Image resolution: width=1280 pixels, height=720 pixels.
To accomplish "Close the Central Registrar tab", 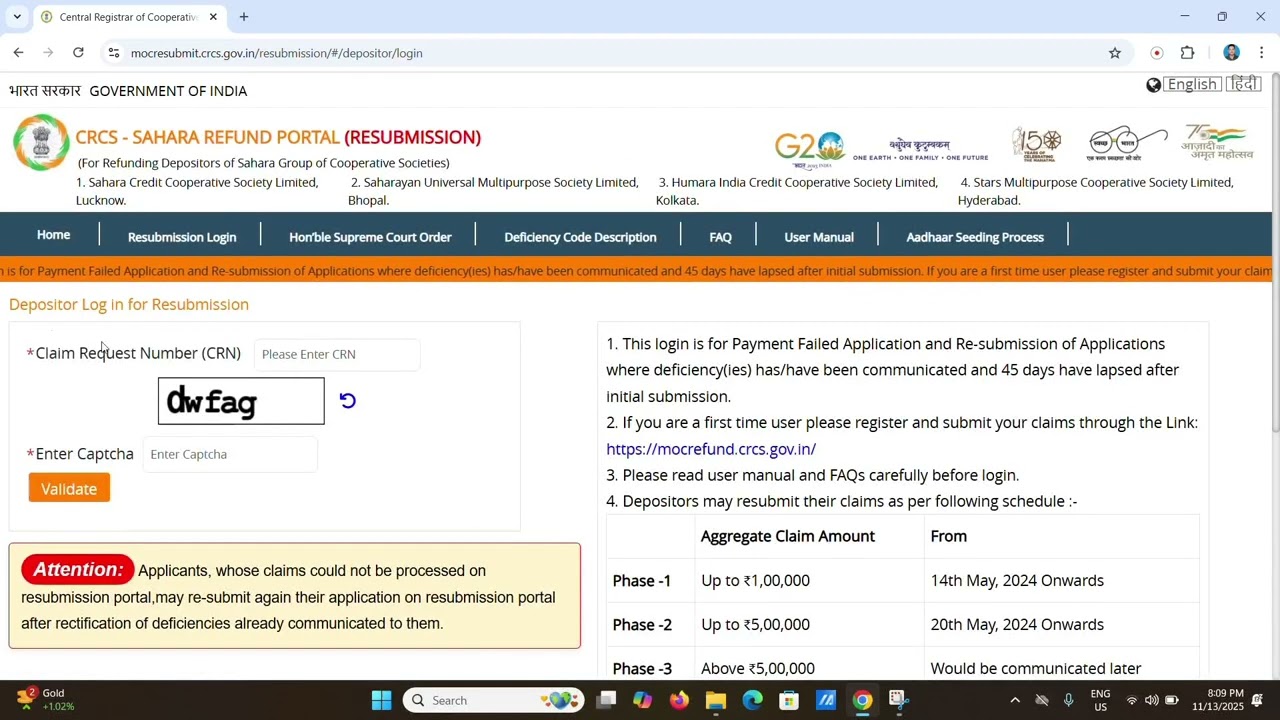I will point(213,17).
